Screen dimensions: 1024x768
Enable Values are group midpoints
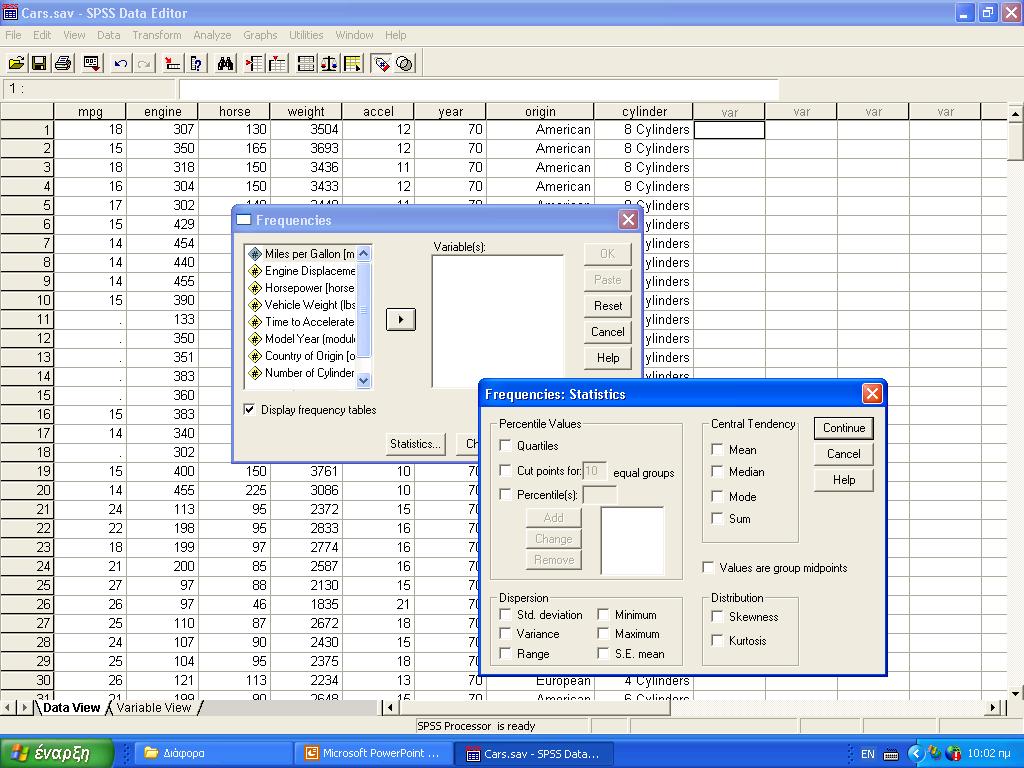pyautogui.click(x=708, y=568)
